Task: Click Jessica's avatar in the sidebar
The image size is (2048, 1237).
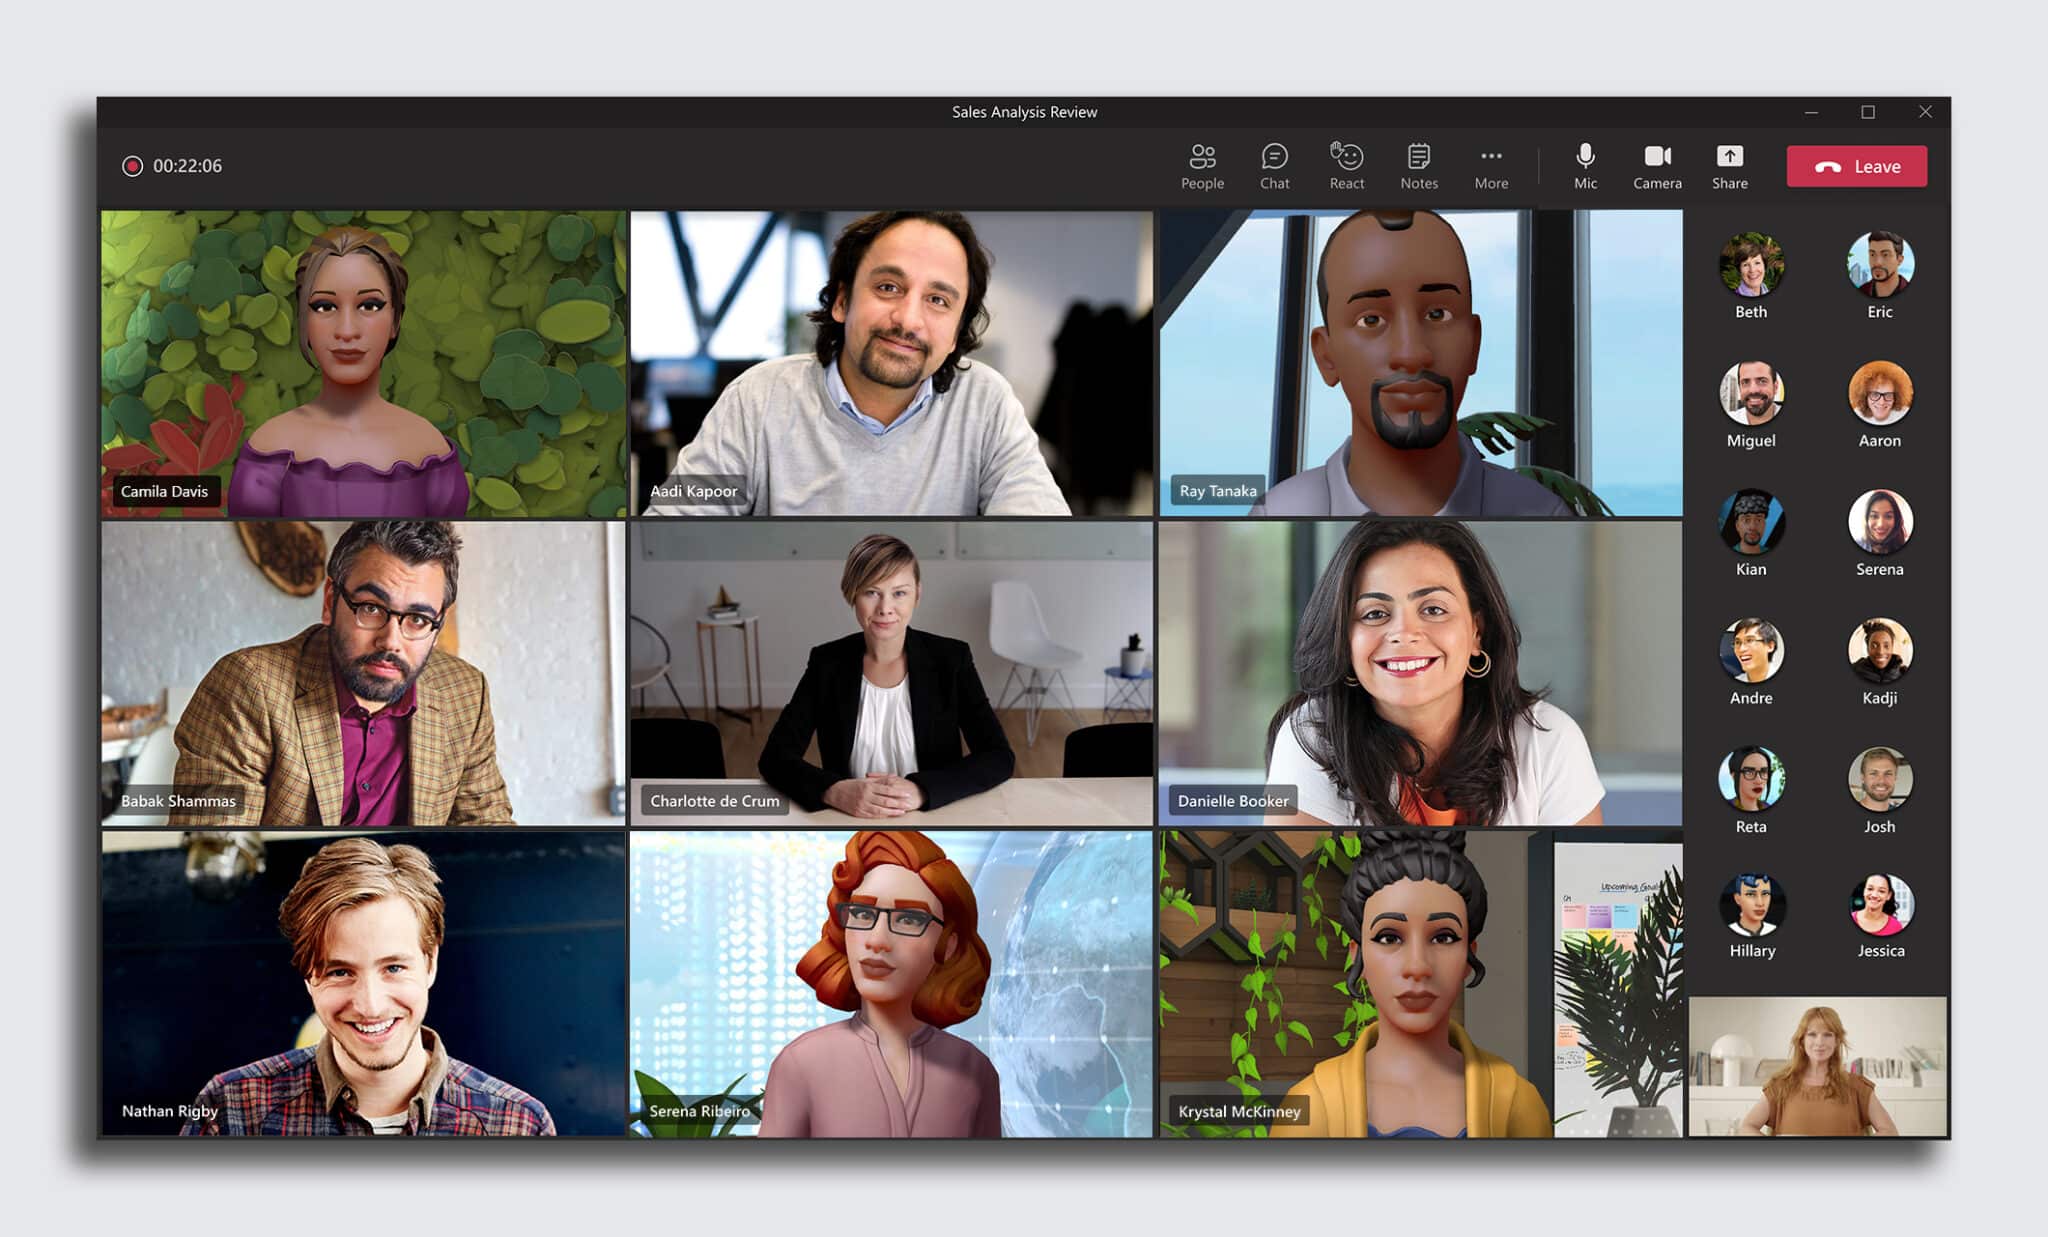Action: [x=1880, y=905]
